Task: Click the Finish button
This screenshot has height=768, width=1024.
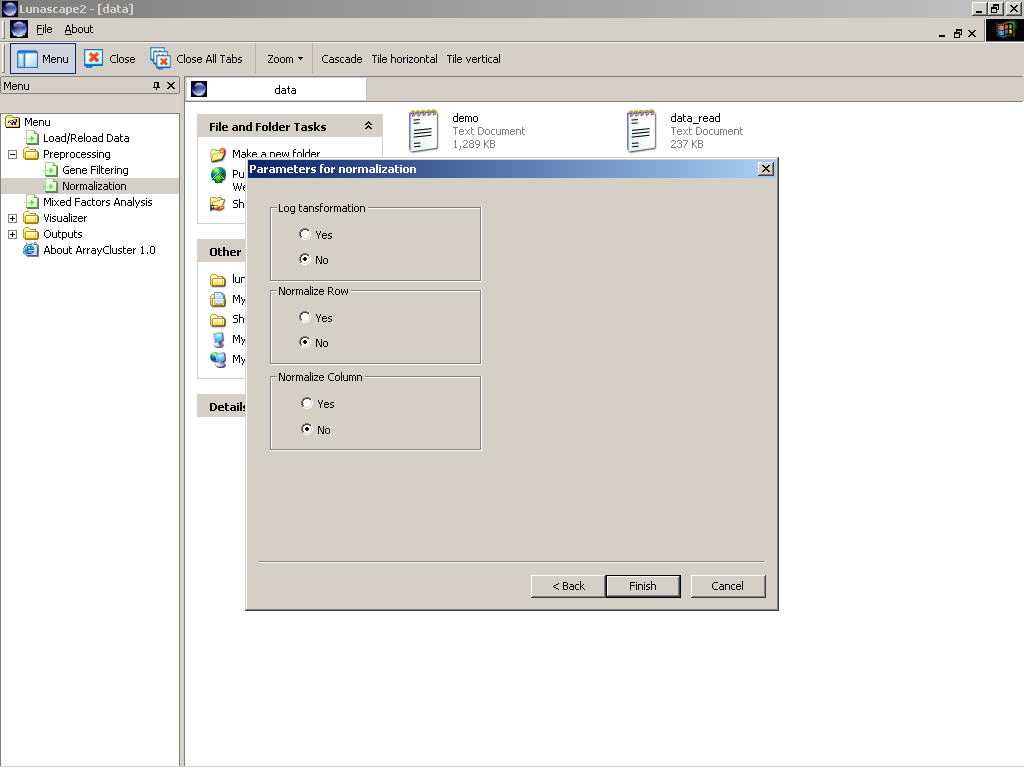Action: (643, 586)
